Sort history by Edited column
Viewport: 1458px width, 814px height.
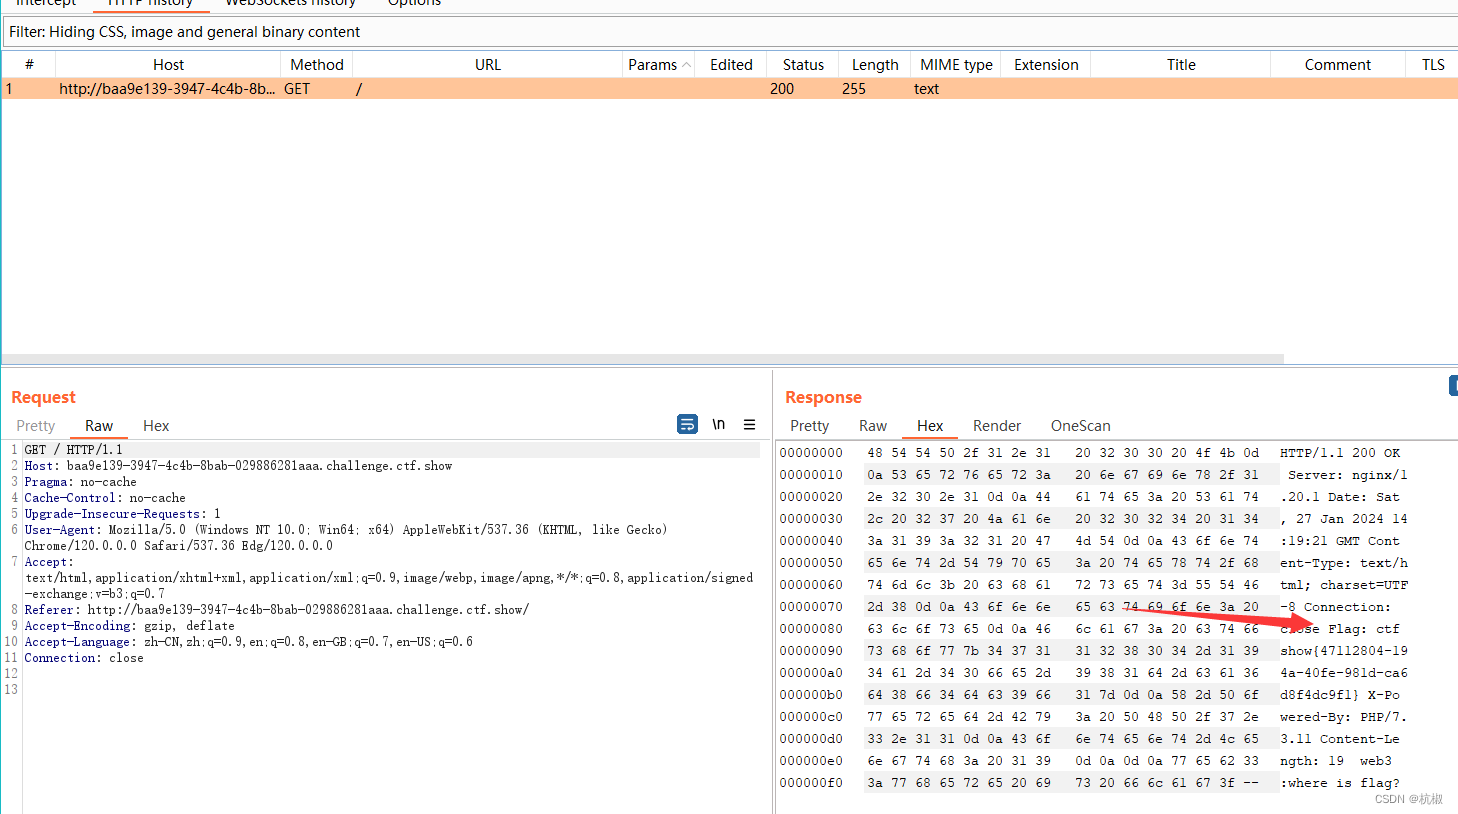coord(731,65)
